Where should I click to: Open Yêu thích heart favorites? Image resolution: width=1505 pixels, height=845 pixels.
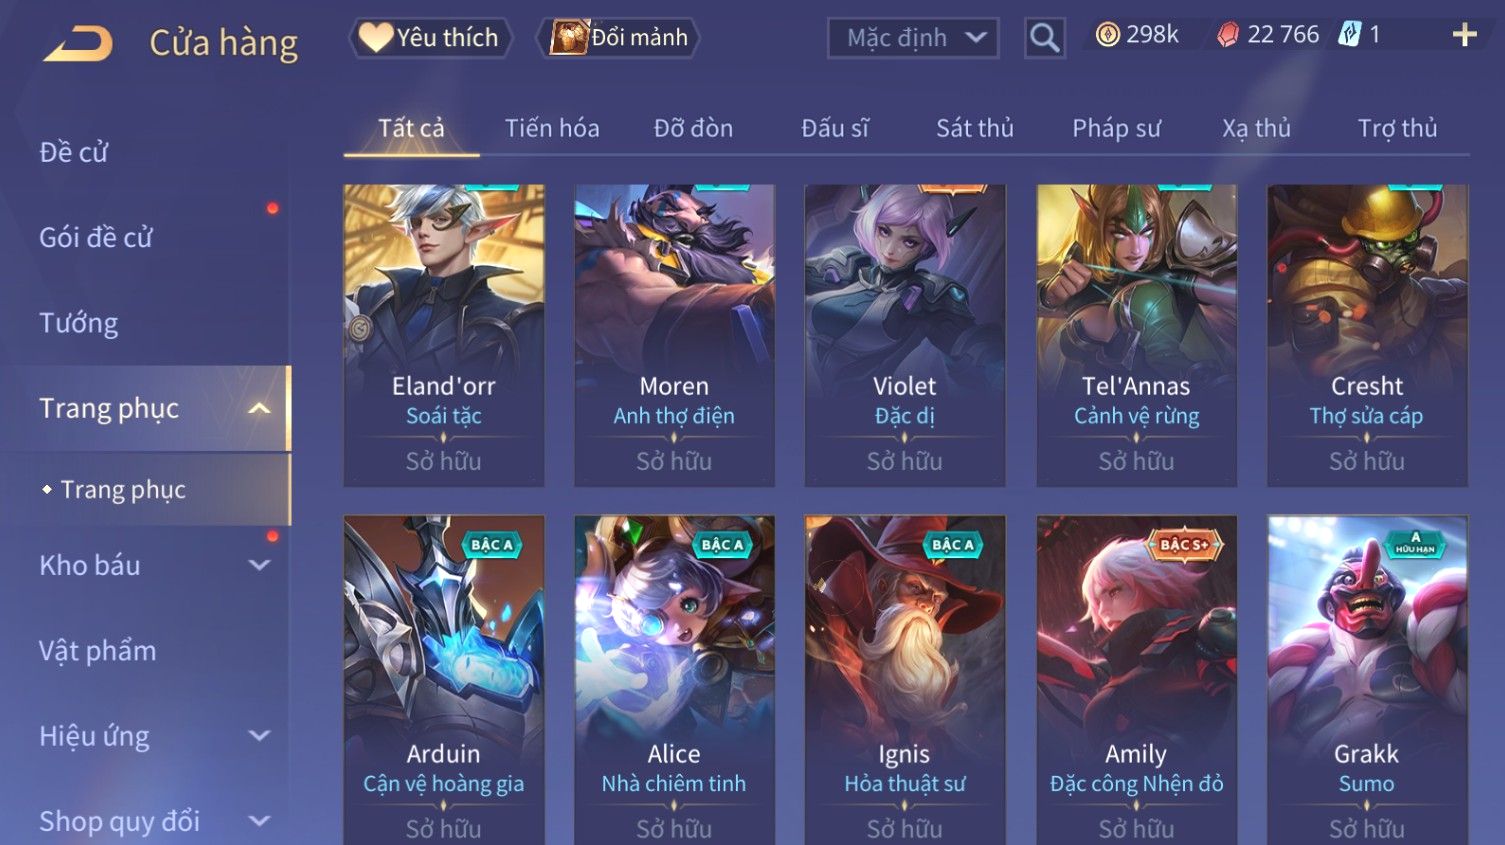tap(430, 38)
